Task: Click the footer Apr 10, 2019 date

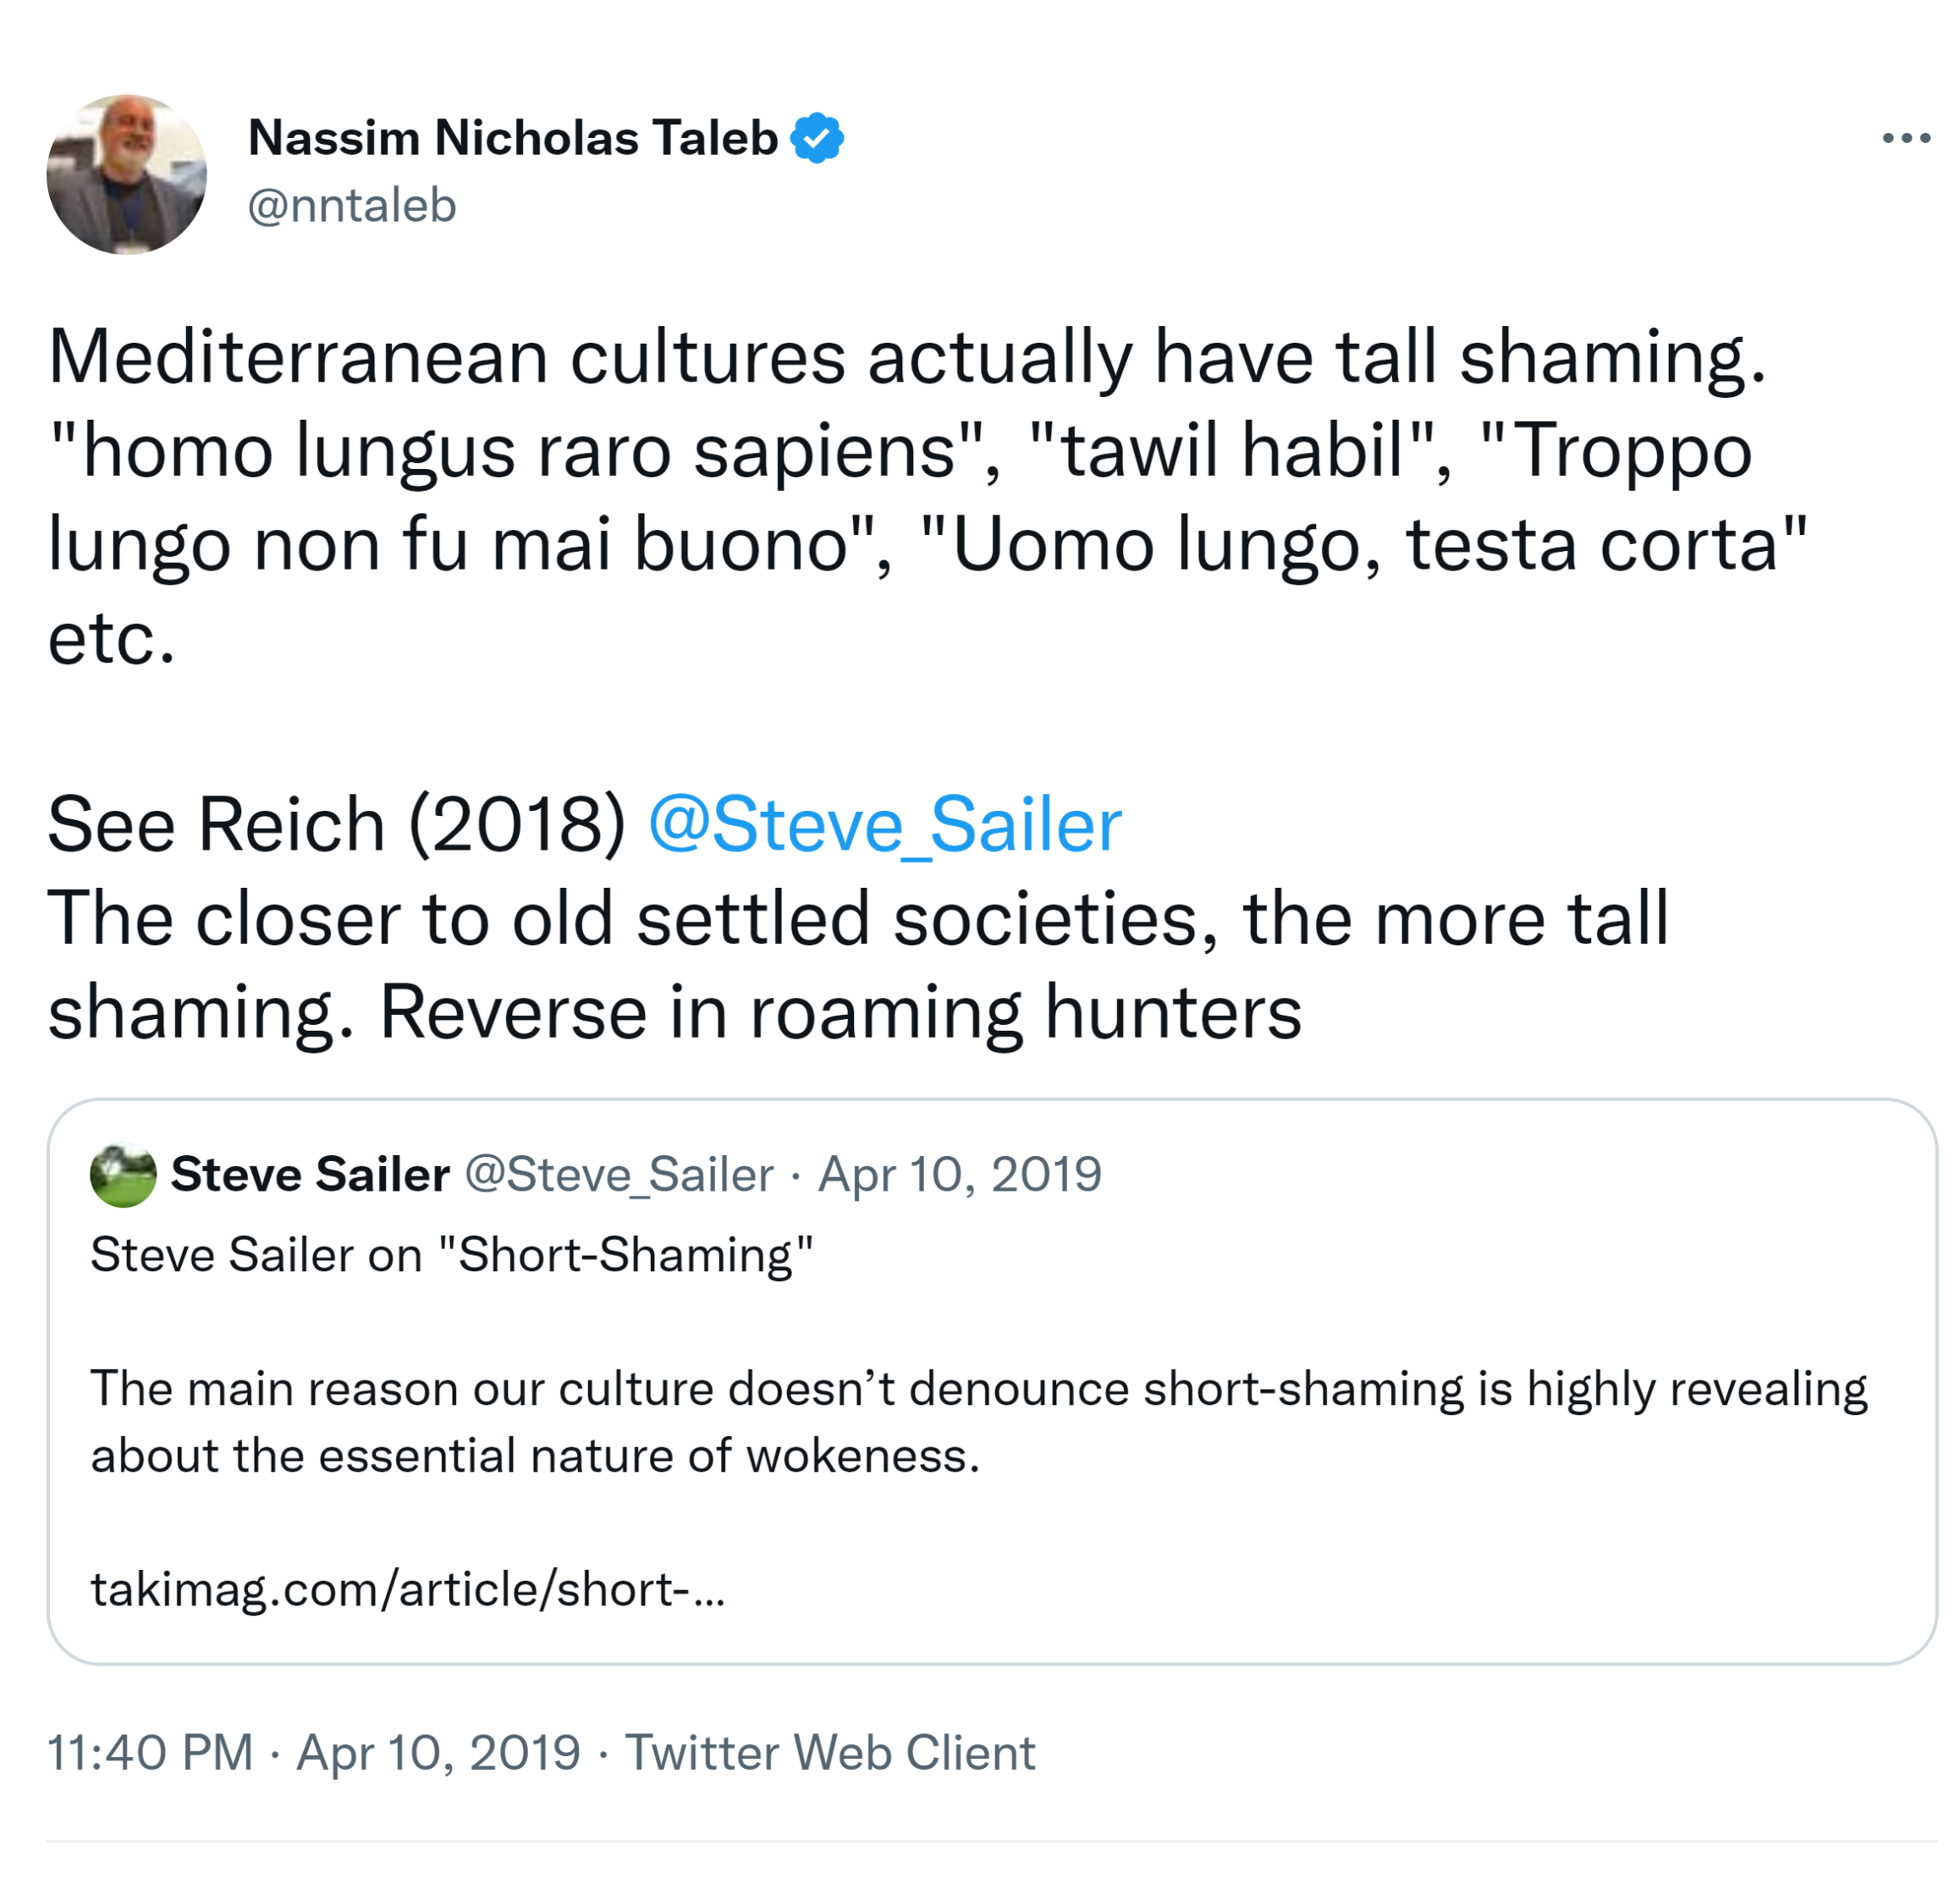Action: (438, 1753)
